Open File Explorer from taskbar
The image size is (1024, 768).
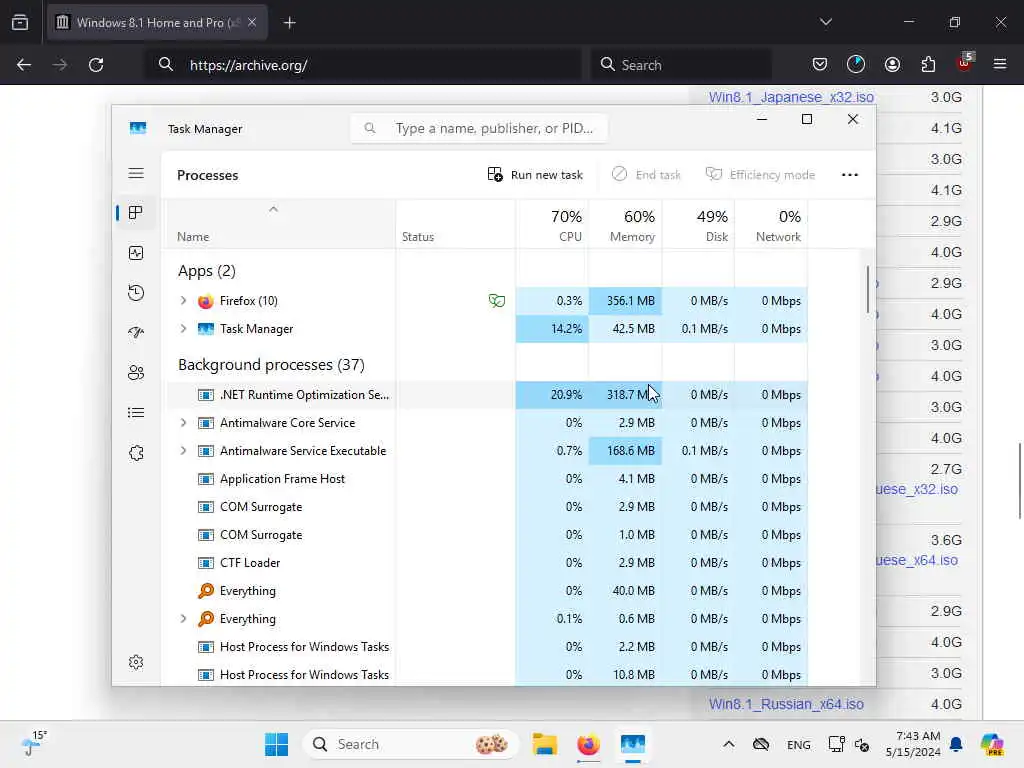(x=545, y=744)
